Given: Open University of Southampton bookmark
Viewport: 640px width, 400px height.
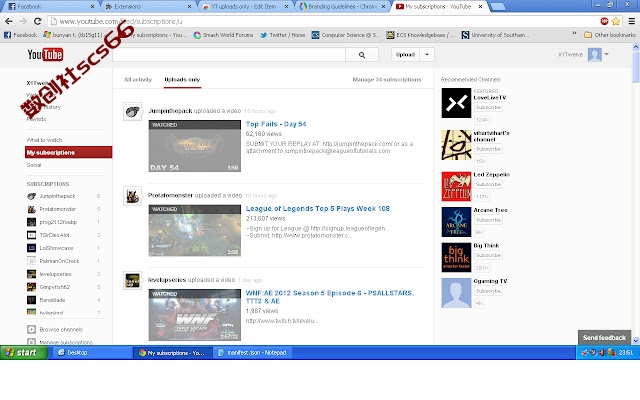Looking at the screenshot, I should 495,35.
